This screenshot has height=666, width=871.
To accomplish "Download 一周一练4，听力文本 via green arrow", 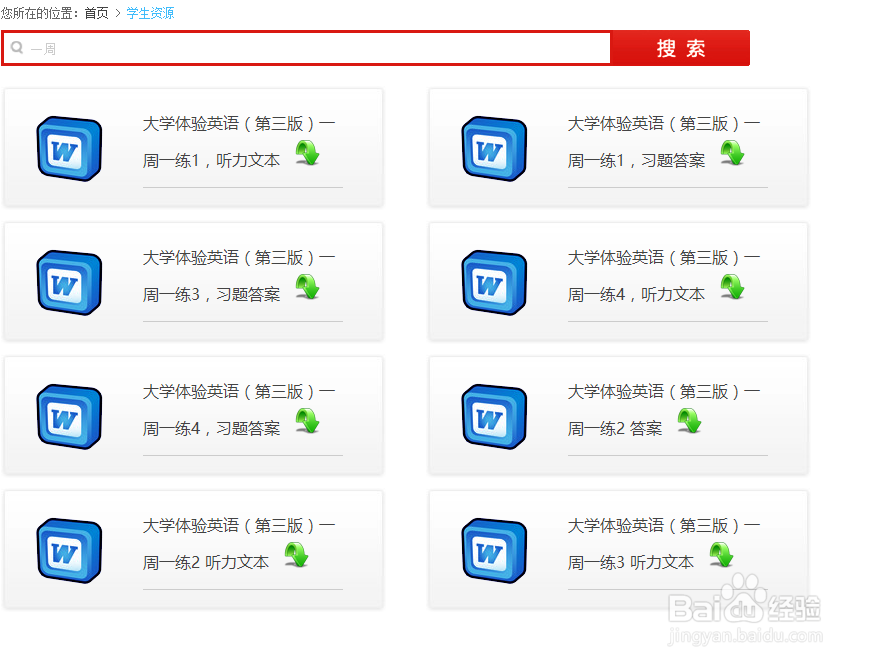I will click(x=733, y=287).
